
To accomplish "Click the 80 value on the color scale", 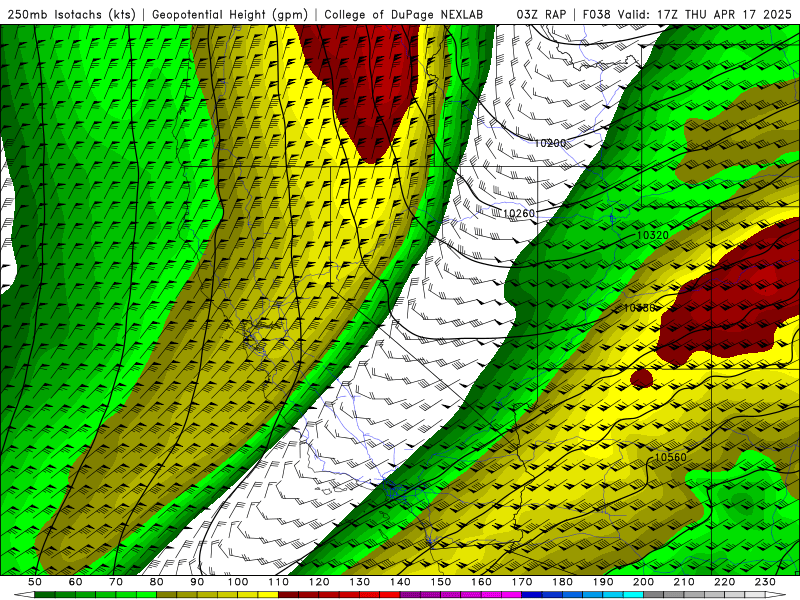I will (x=157, y=582).
